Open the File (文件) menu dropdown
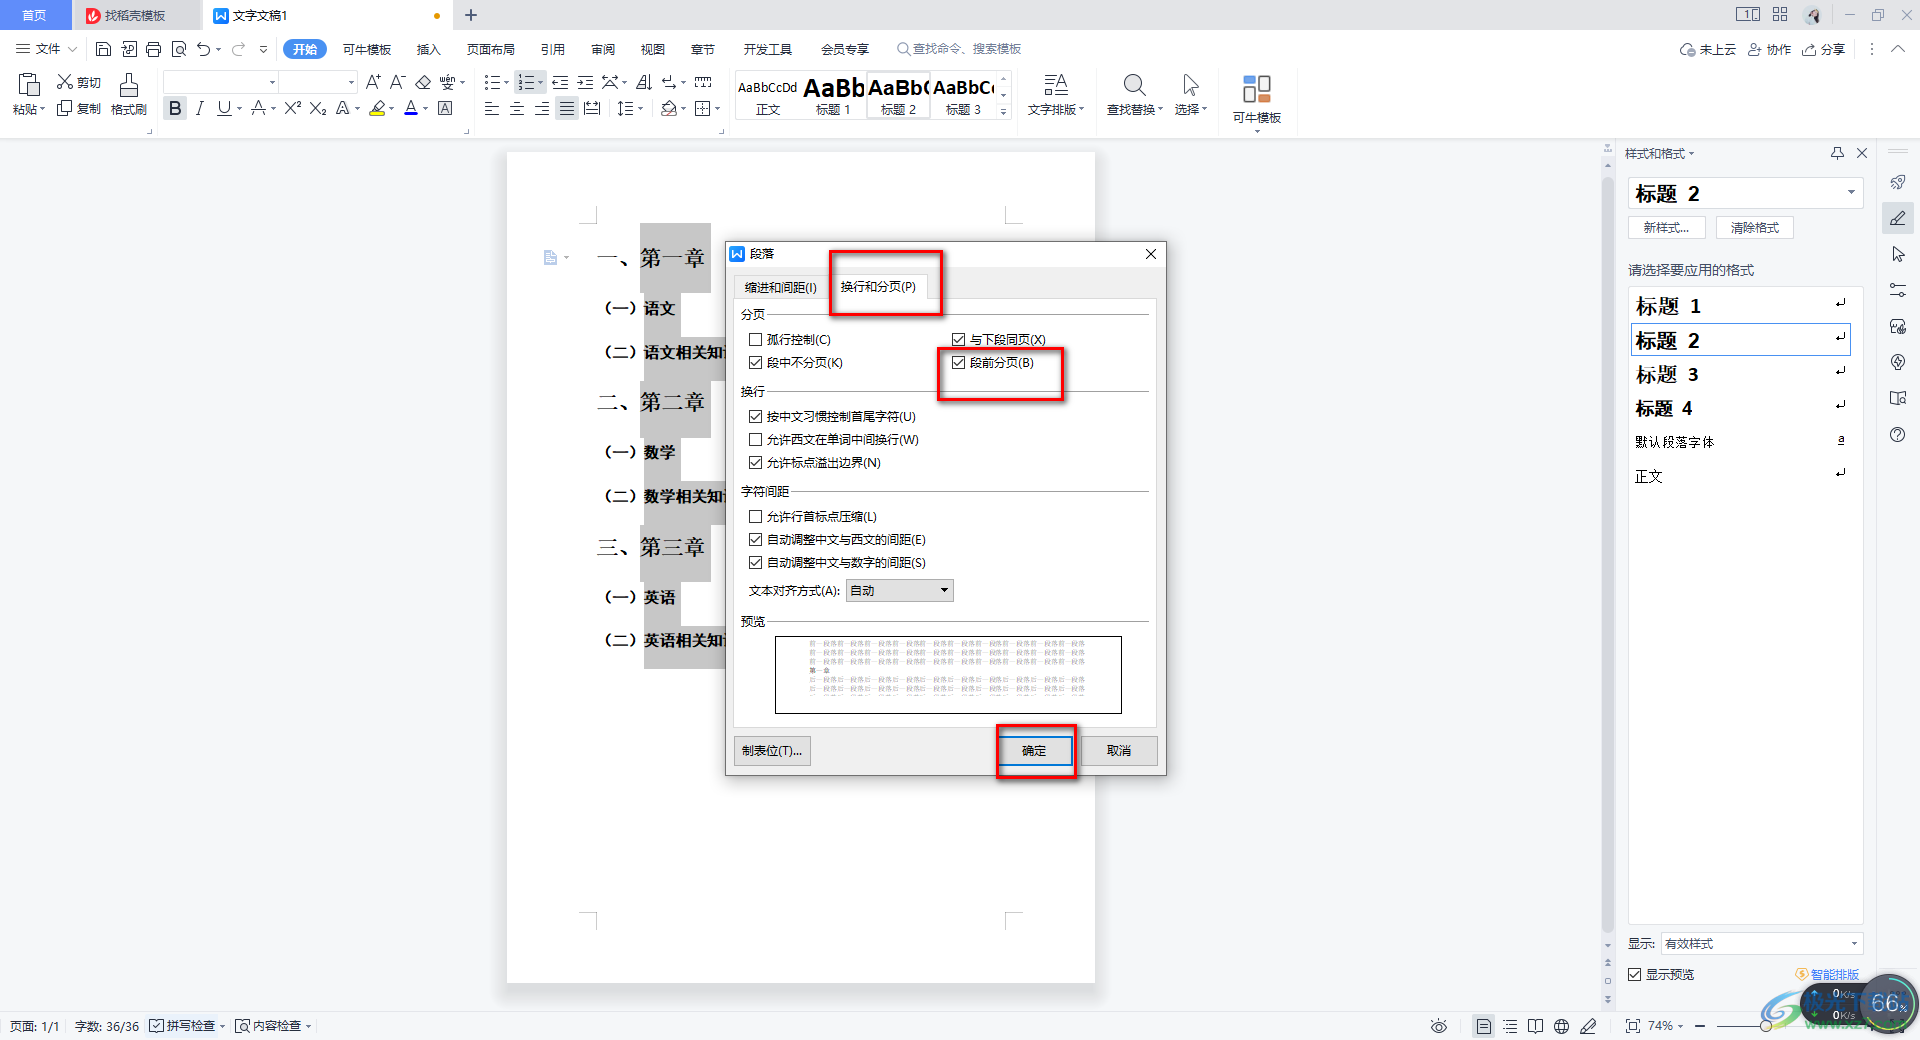The height and width of the screenshot is (1040, 1920). pyautogui.click(x=47, y=49)
